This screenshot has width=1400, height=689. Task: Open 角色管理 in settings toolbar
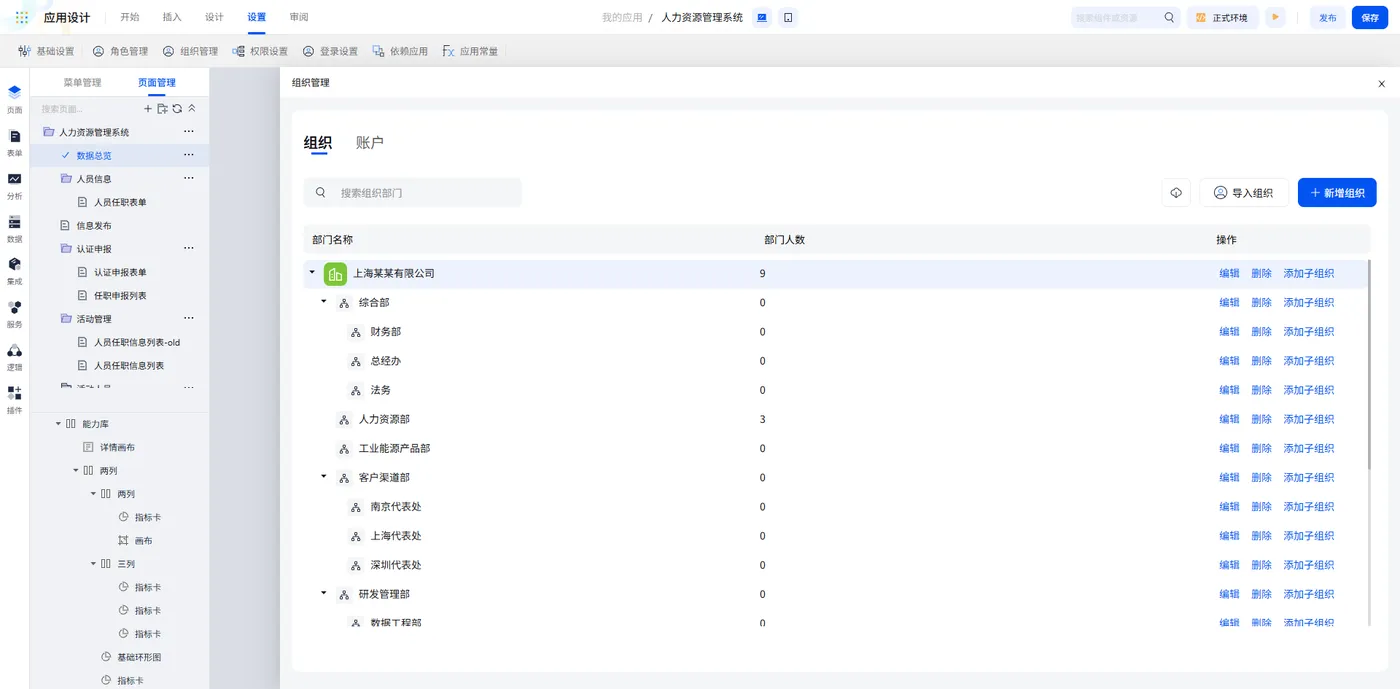(120, 51)
